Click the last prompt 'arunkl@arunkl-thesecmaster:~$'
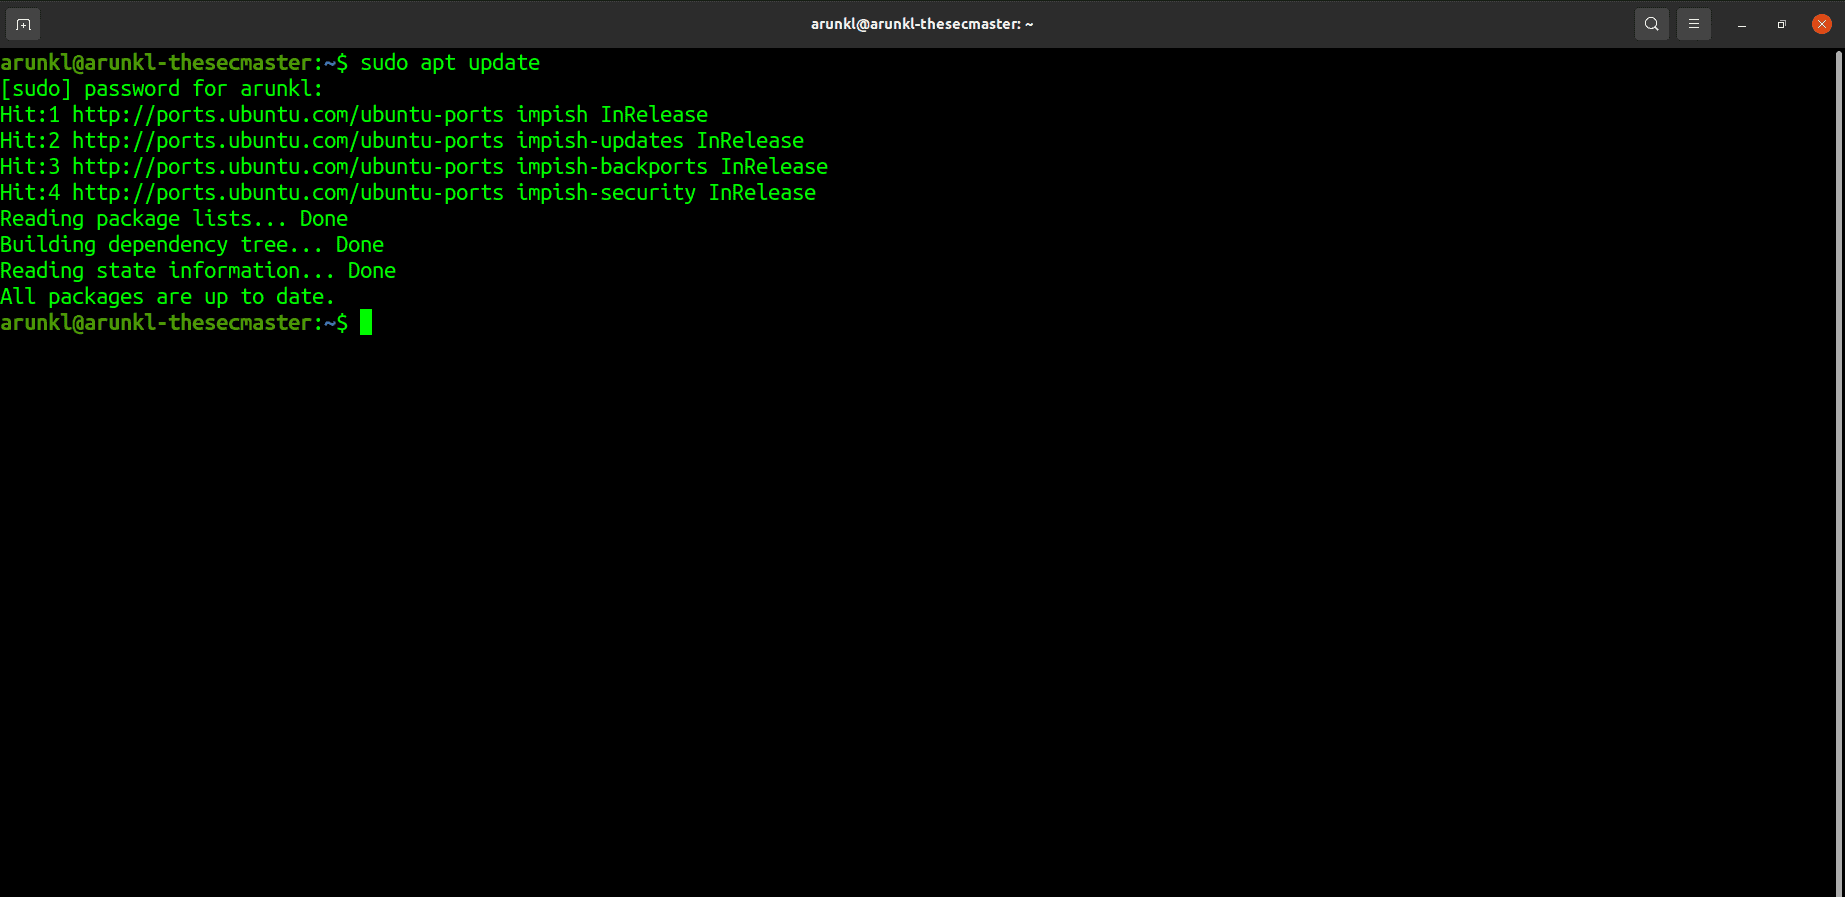Image resolution: width=1845 pixels, height=897 pixels. (174, 323)
